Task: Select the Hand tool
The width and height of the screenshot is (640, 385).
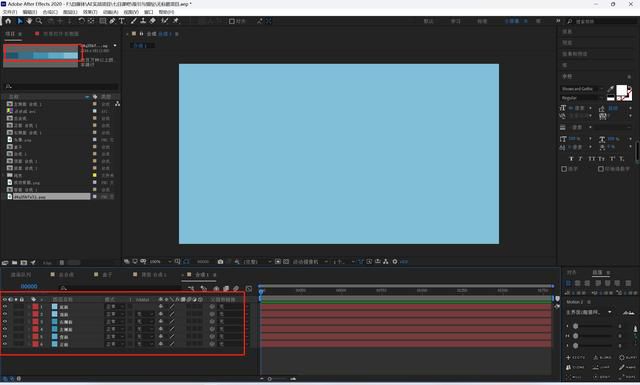Action: [29, 21]
